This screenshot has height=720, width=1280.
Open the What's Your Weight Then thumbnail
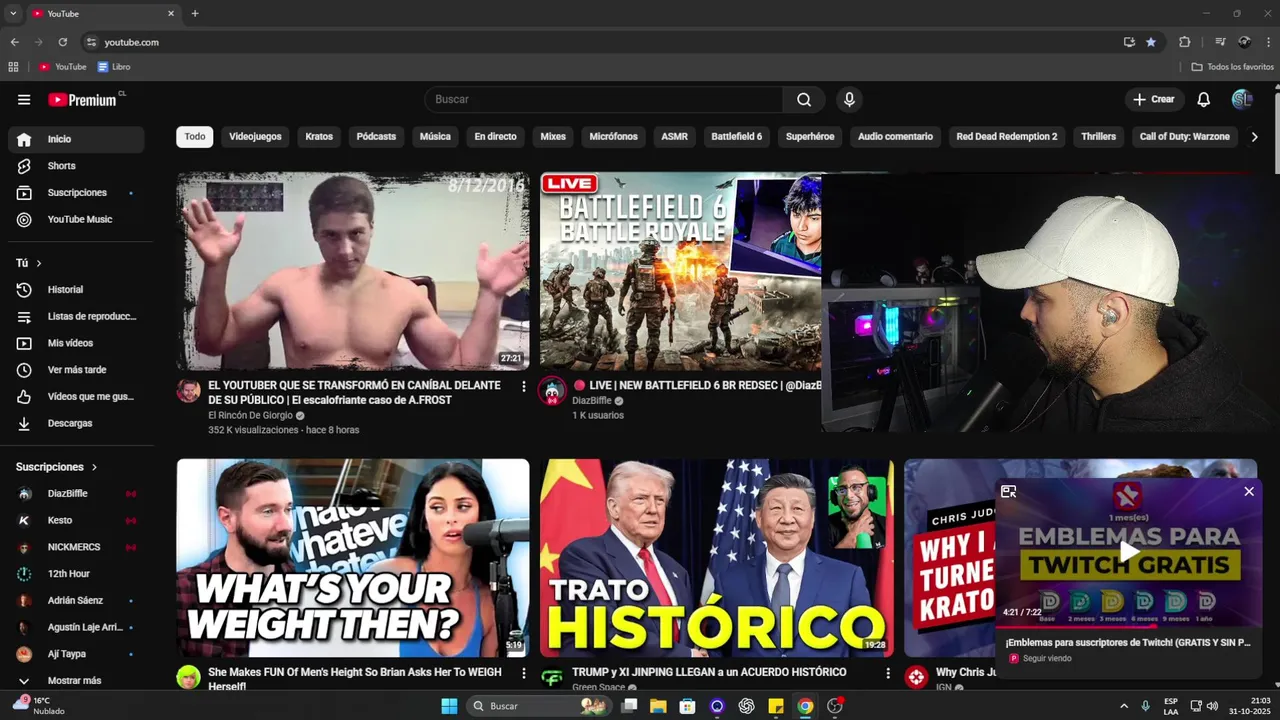(x=353, y=558)
